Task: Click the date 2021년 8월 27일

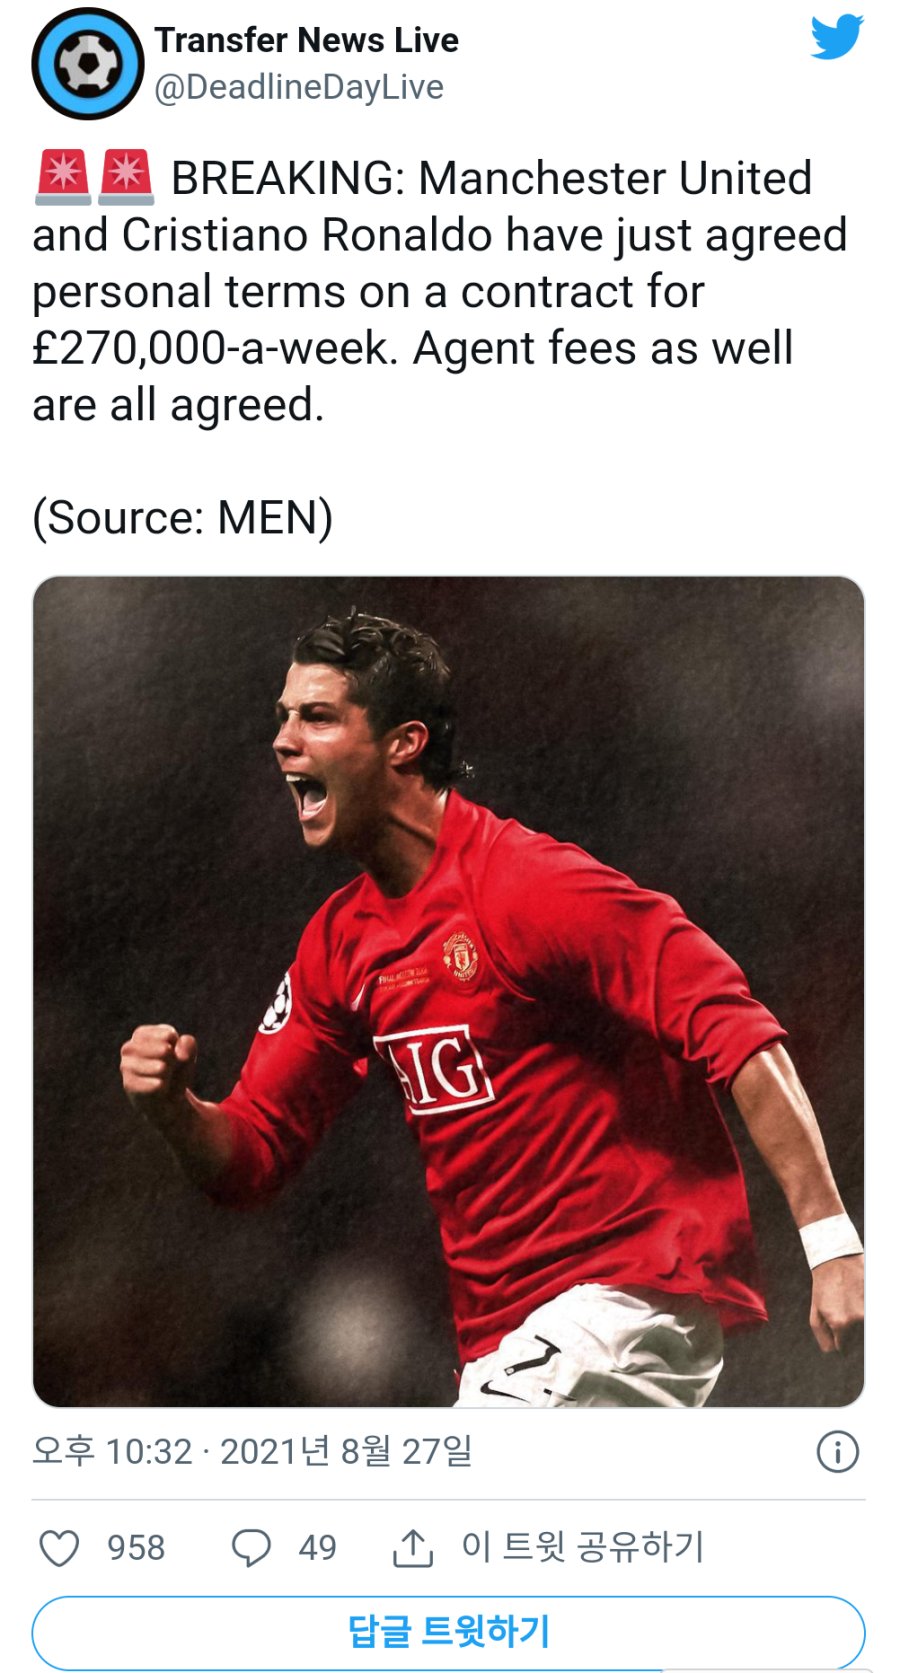Action: coord(346,1451)
